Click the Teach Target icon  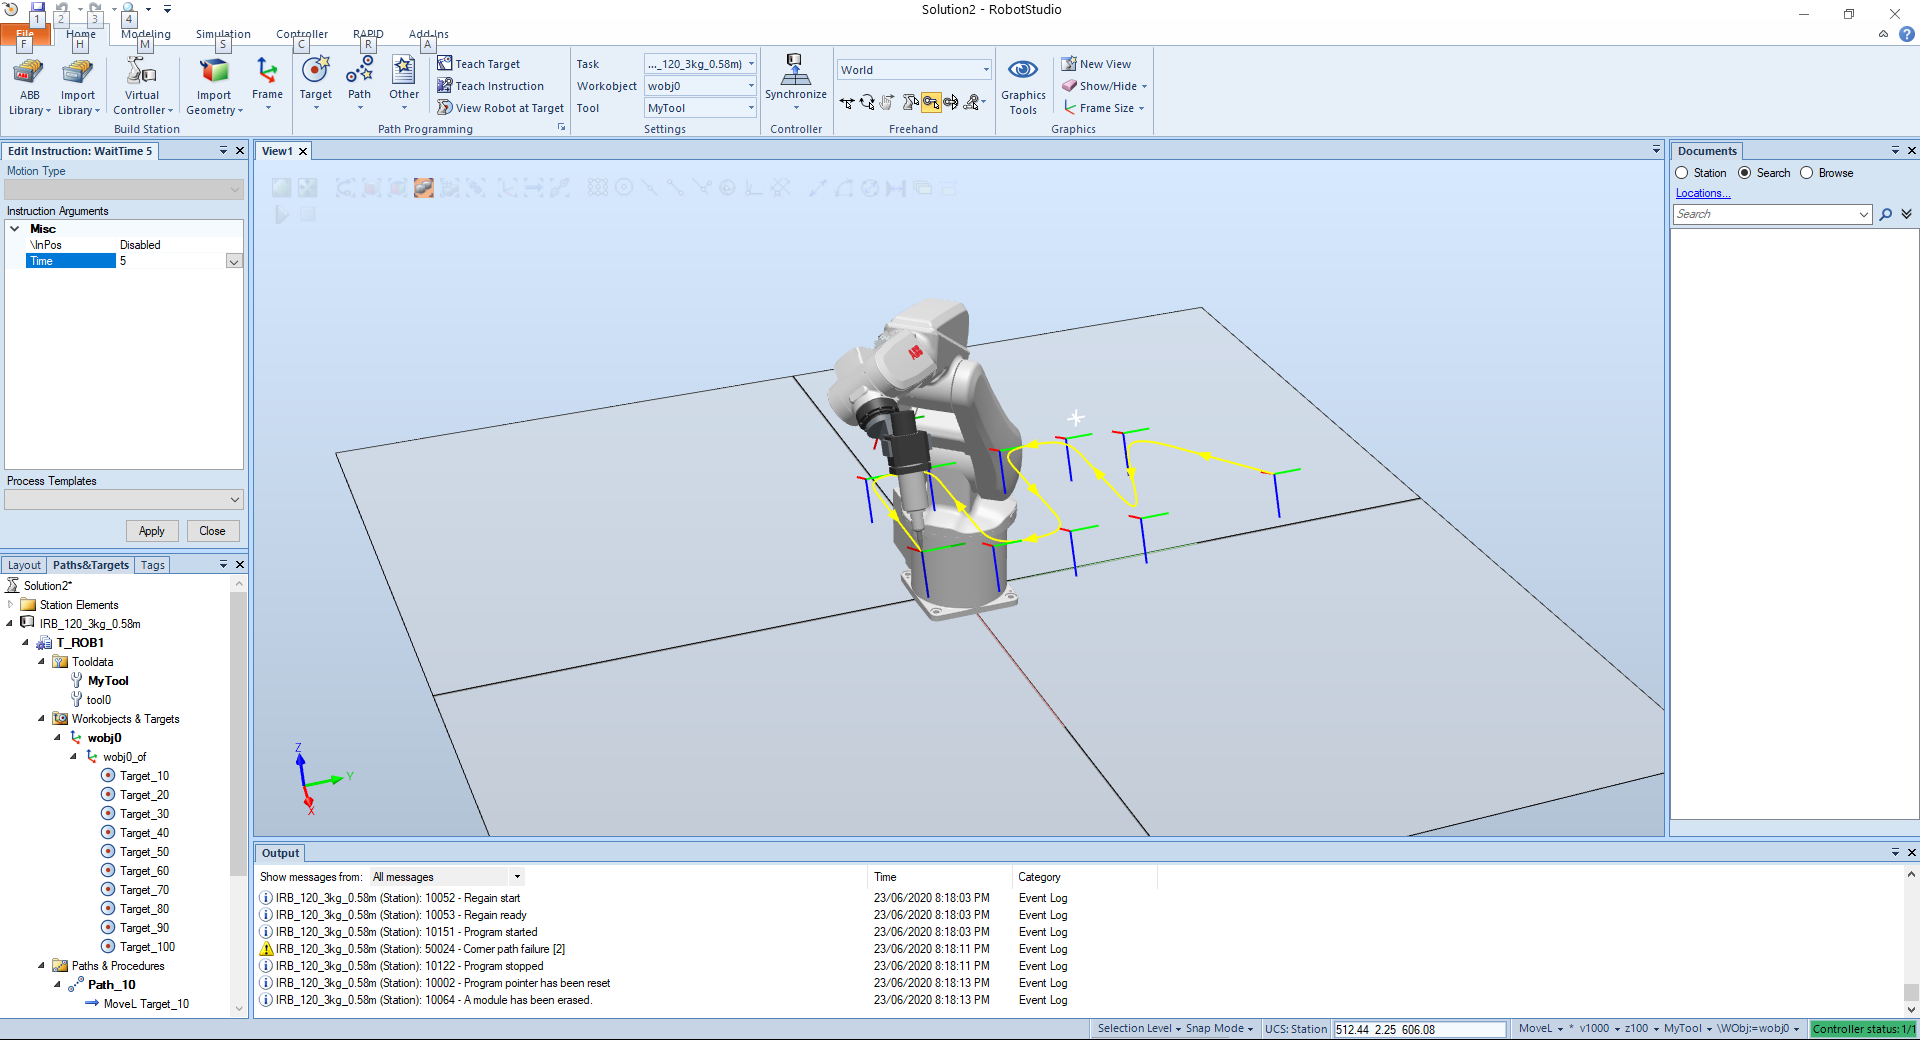pos(445,64)
